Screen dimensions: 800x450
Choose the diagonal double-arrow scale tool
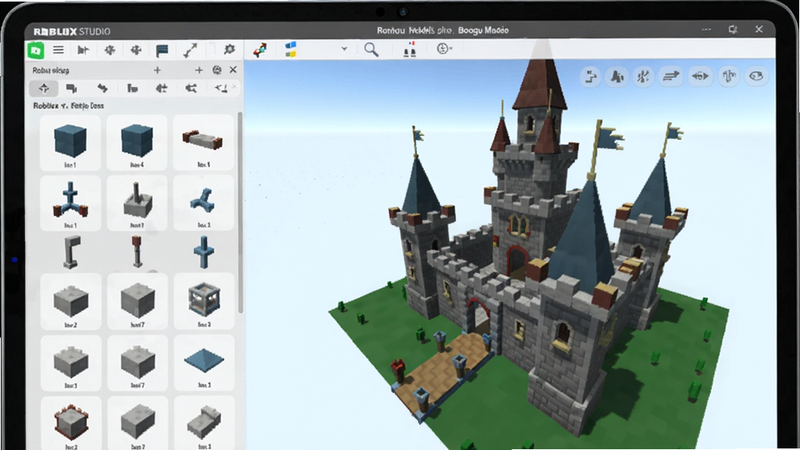pos(190,50)
